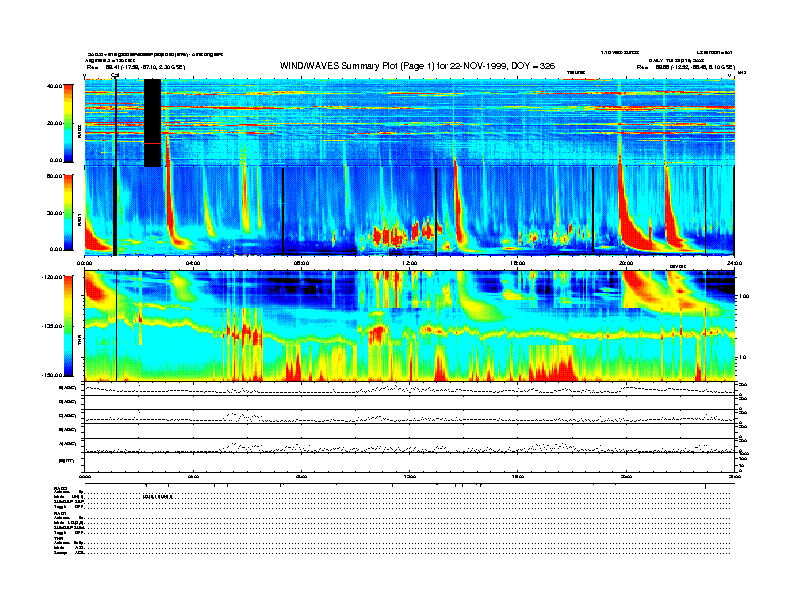Click 16:00 tick label under RAD1 spectrogram
Image resolution: width=792 pixels, height=612 pixels.
[518, 263]
